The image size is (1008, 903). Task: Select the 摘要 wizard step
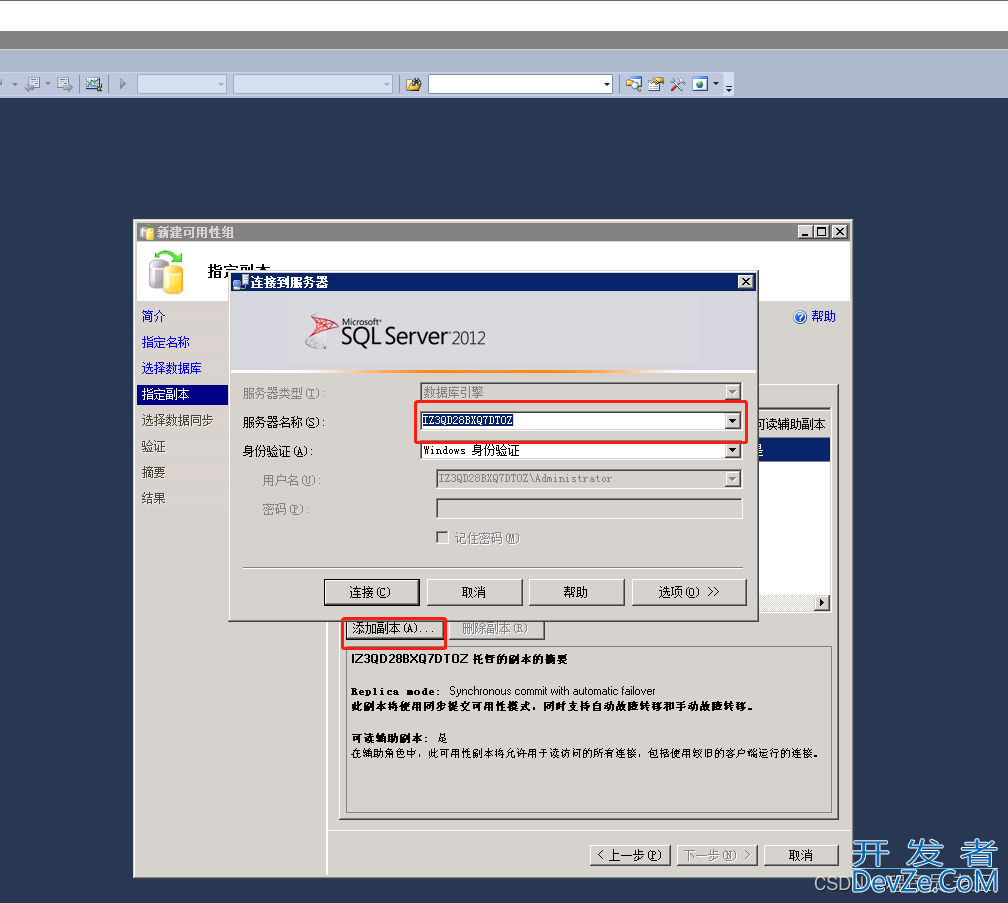pyautogui.click(x=154, y=472)
